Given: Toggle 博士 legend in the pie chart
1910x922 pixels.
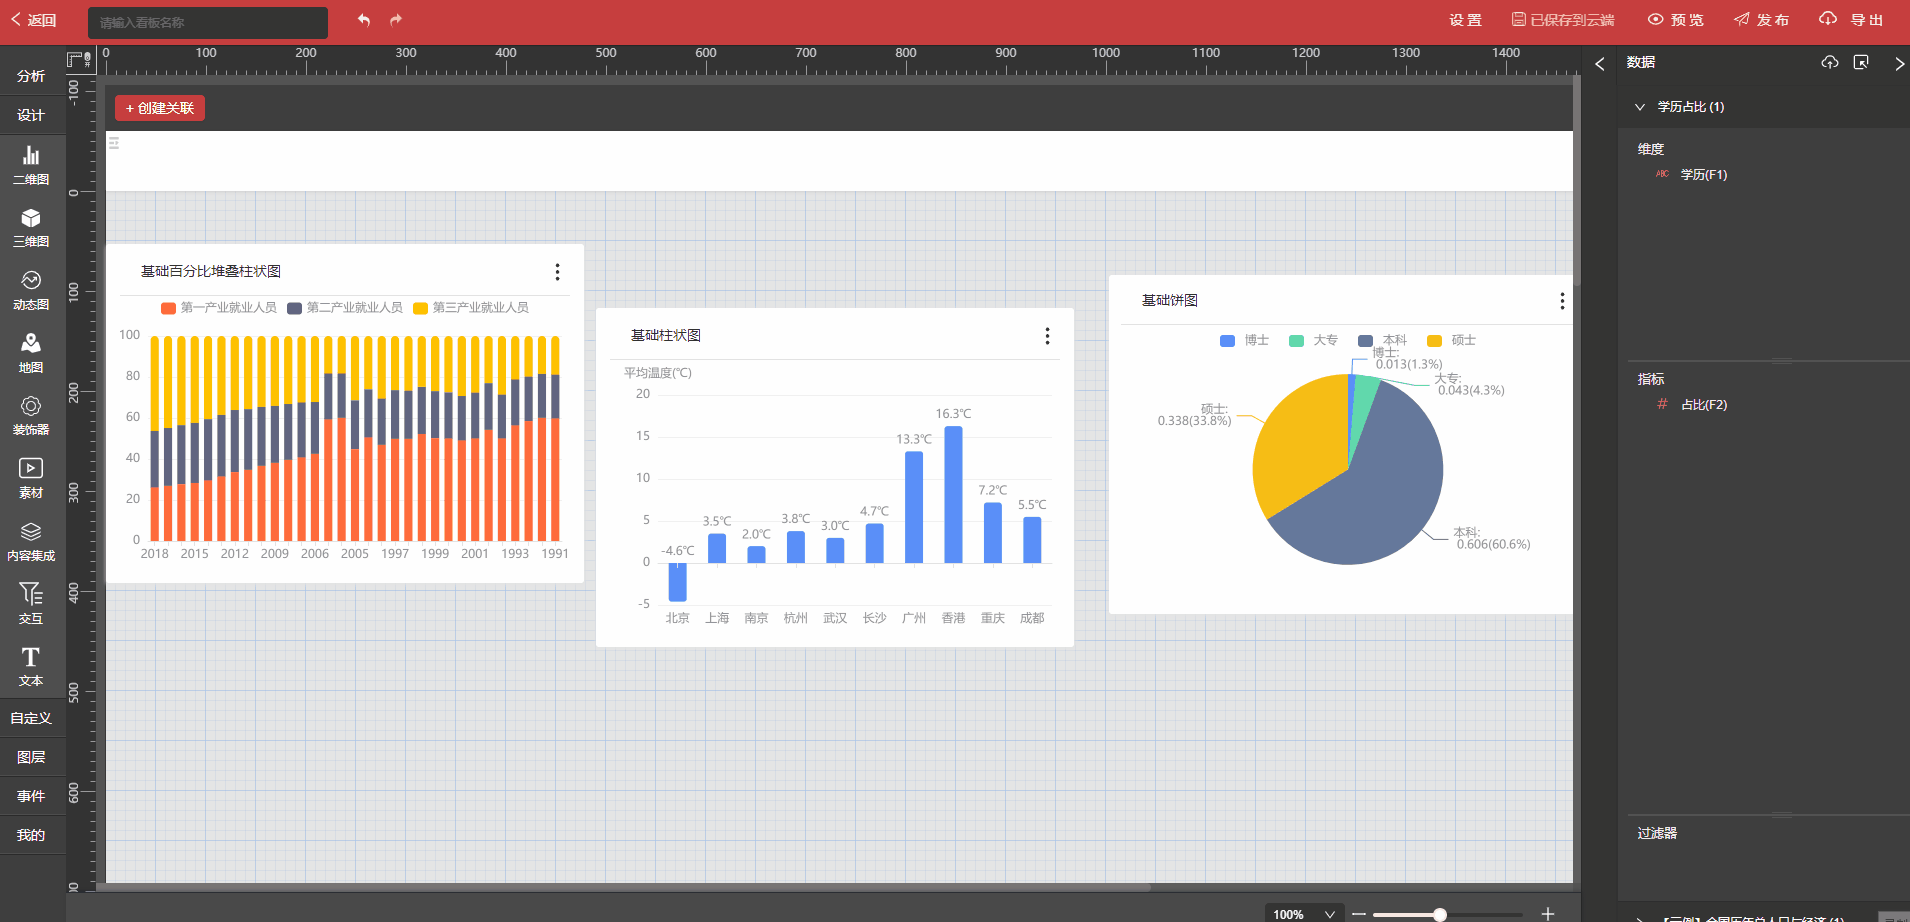Looking at the screenshot, I should [1244, 341].
